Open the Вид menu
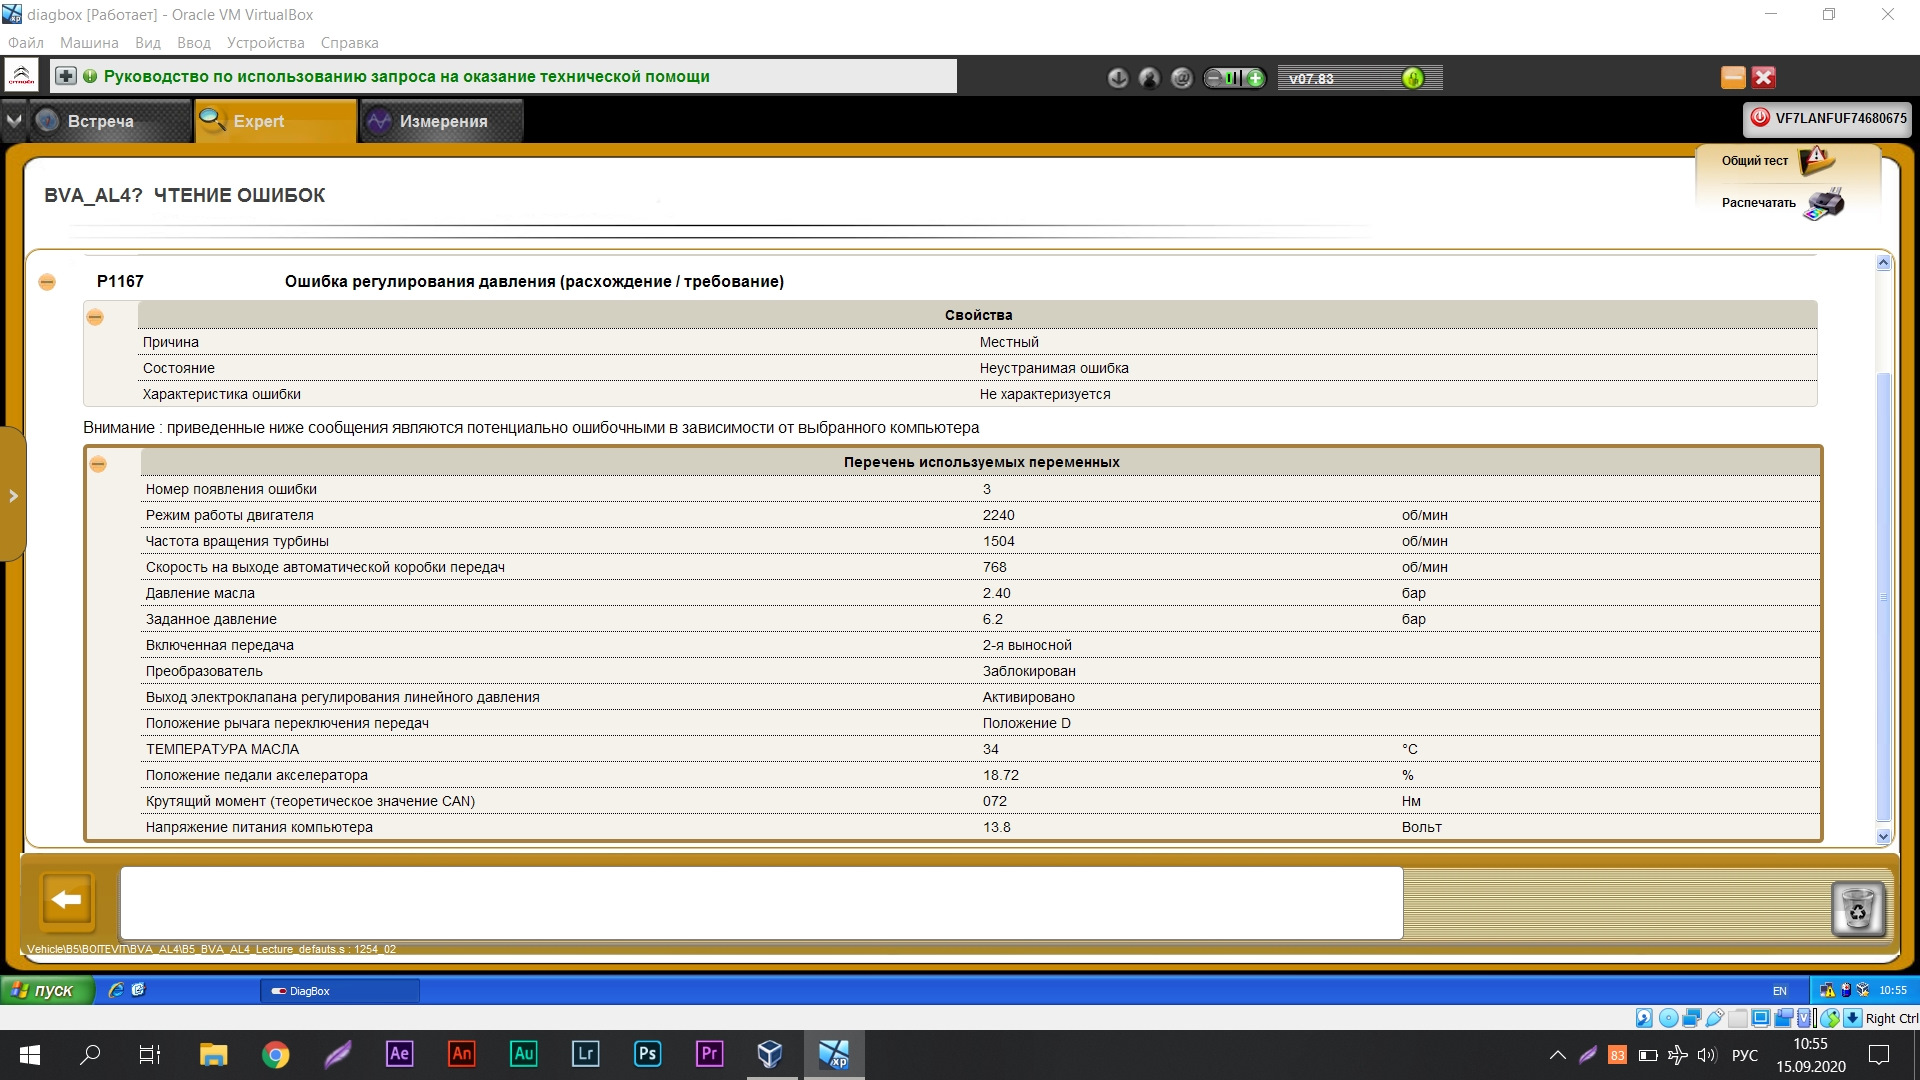This screenshot has height=1080, width=1920. [x=148, y=43]
